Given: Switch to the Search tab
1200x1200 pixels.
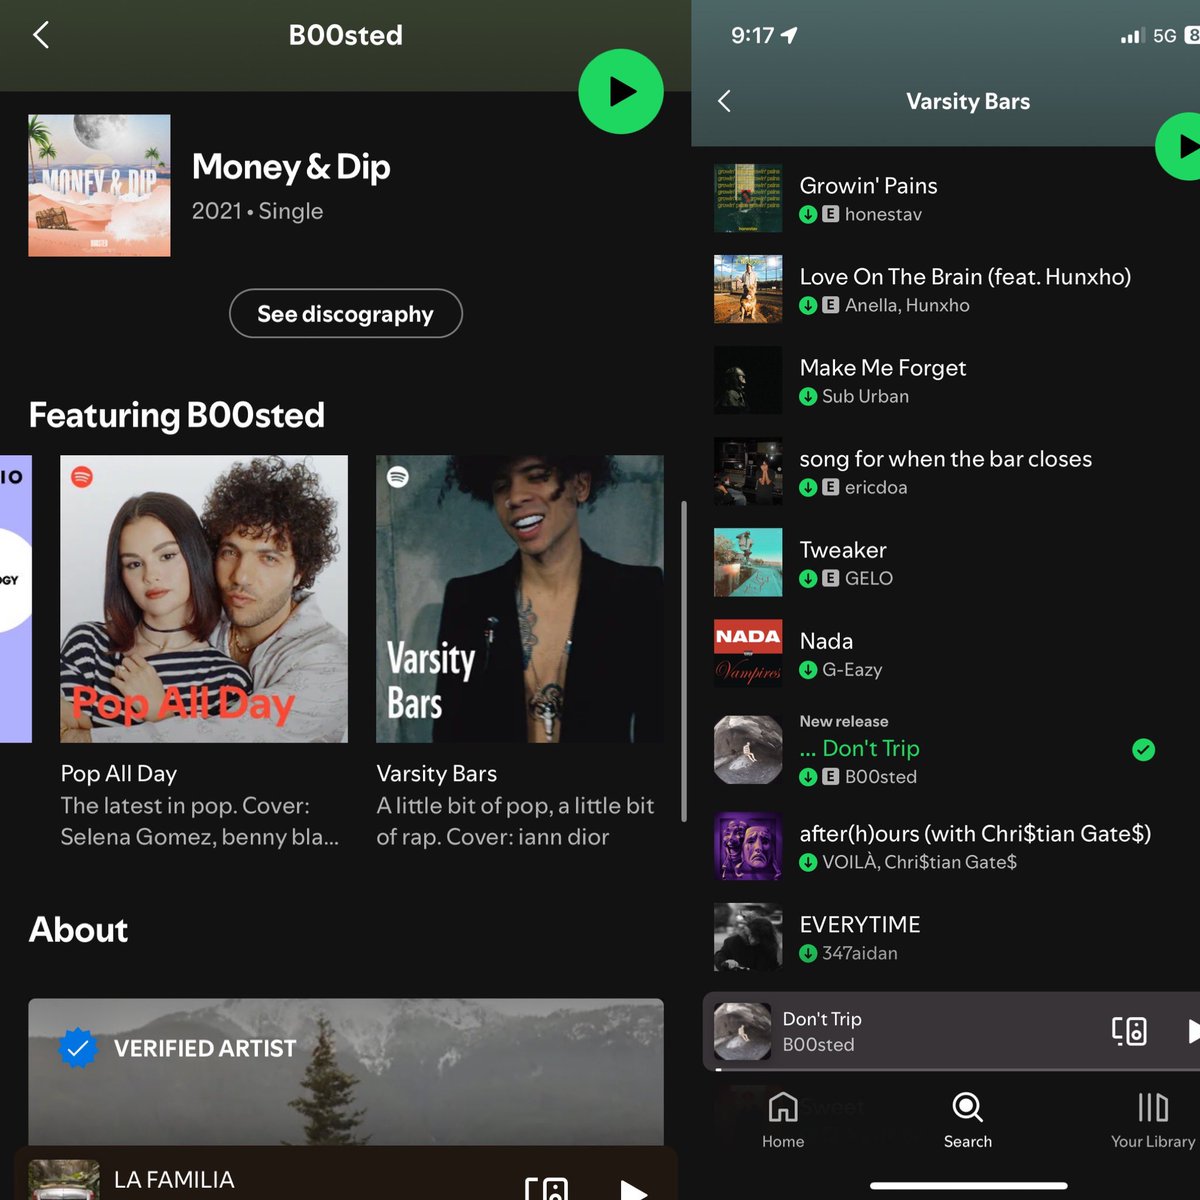Looking at the screenshot, I should click(x=968, y=1120).
